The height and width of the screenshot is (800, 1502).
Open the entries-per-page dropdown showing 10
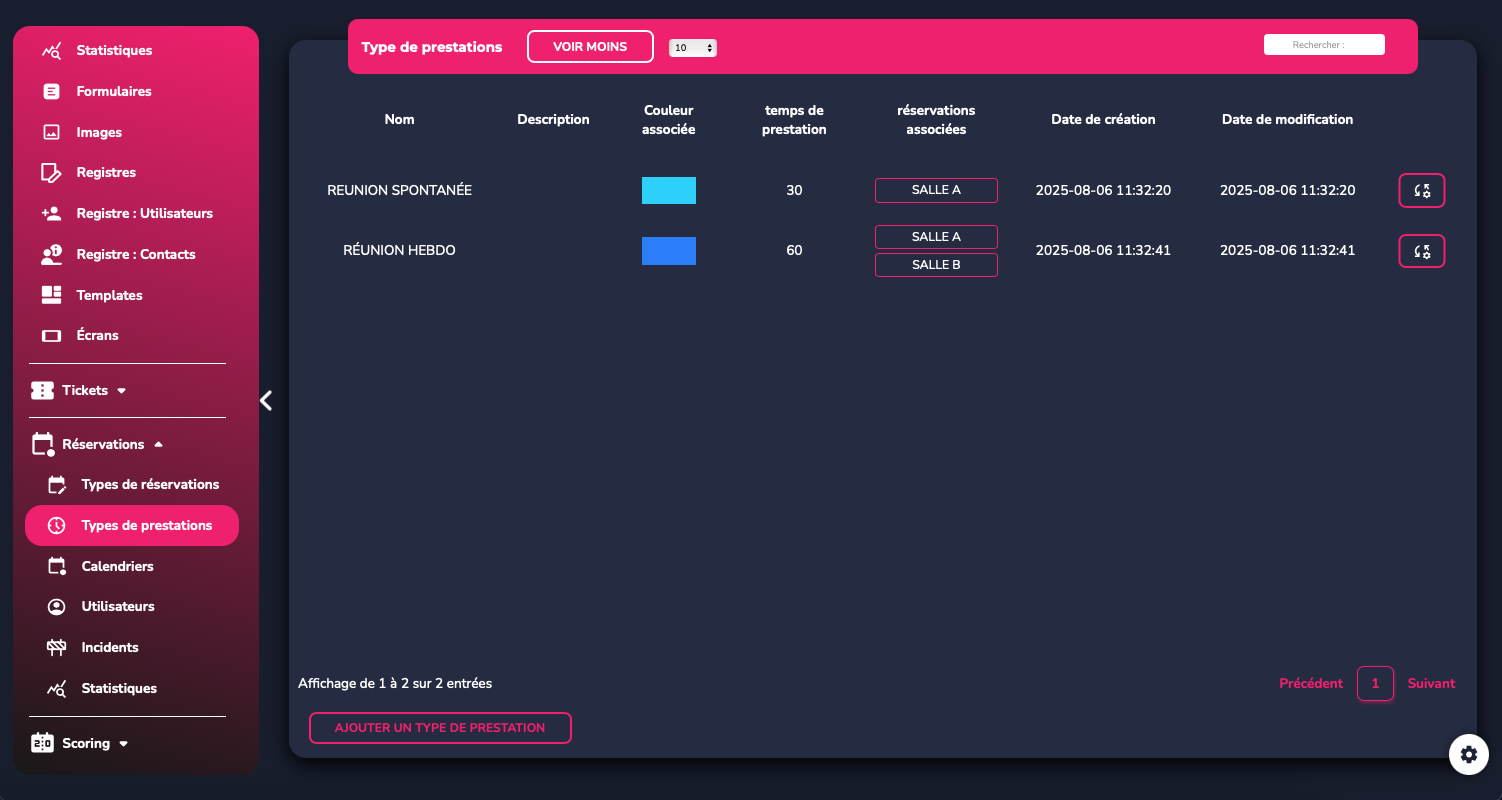pyautogui.click(x=692, y=48)
